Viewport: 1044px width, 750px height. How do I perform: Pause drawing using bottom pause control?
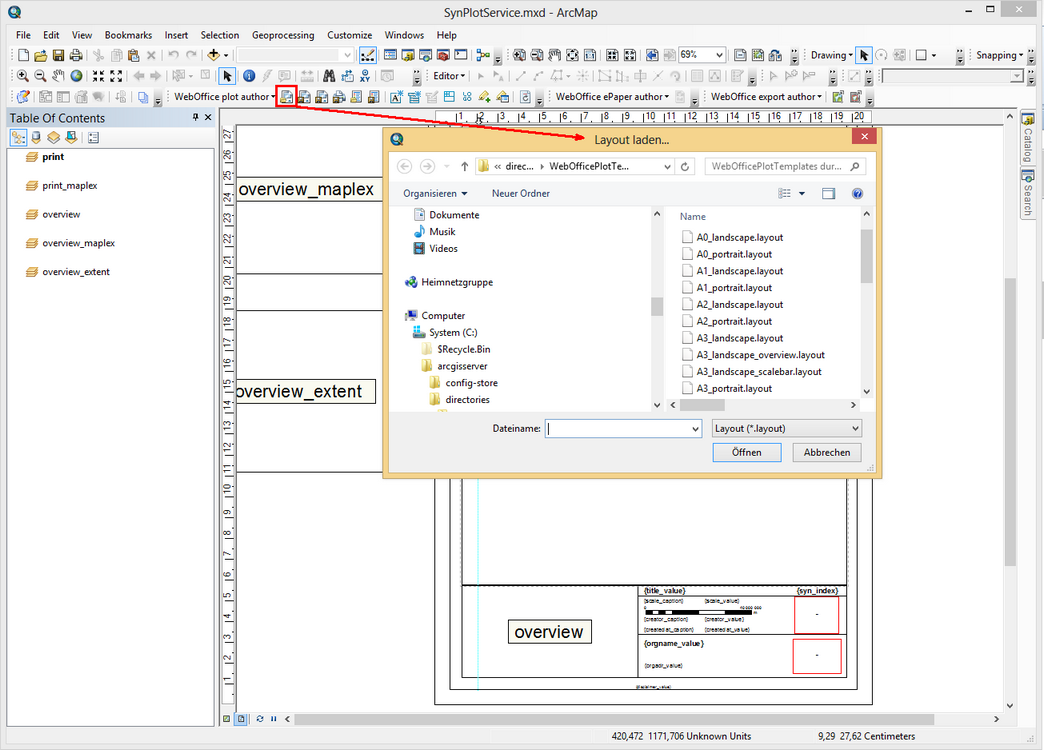click(x=274, y=719)
